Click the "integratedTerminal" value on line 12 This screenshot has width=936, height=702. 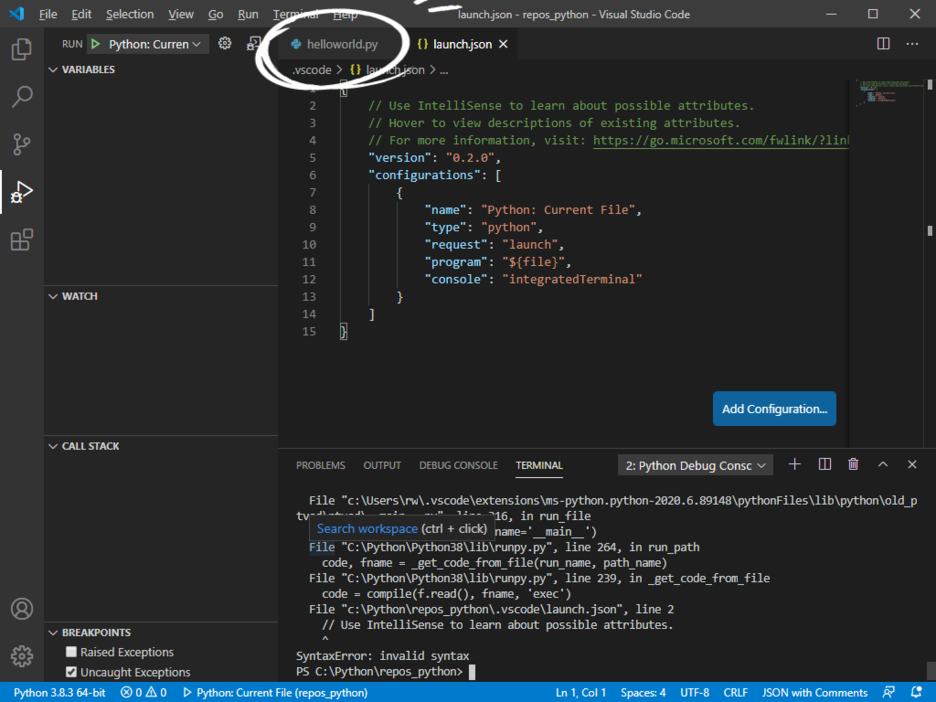572,279
